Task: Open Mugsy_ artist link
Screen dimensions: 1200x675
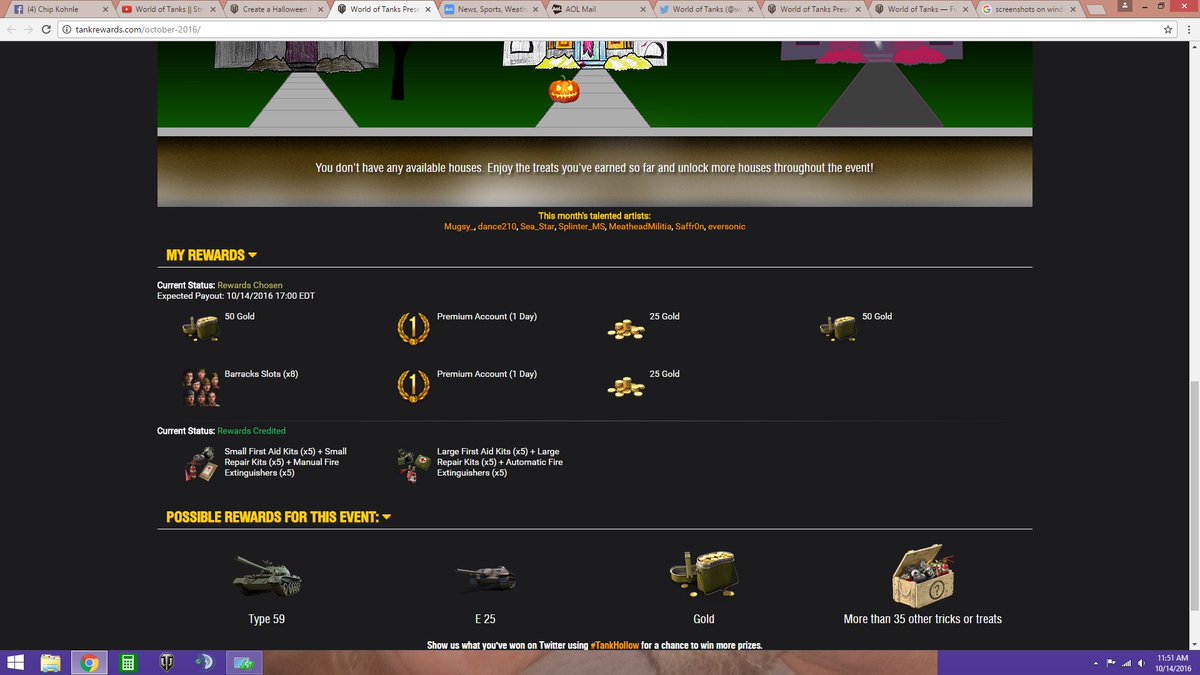Action: (458, 227)
